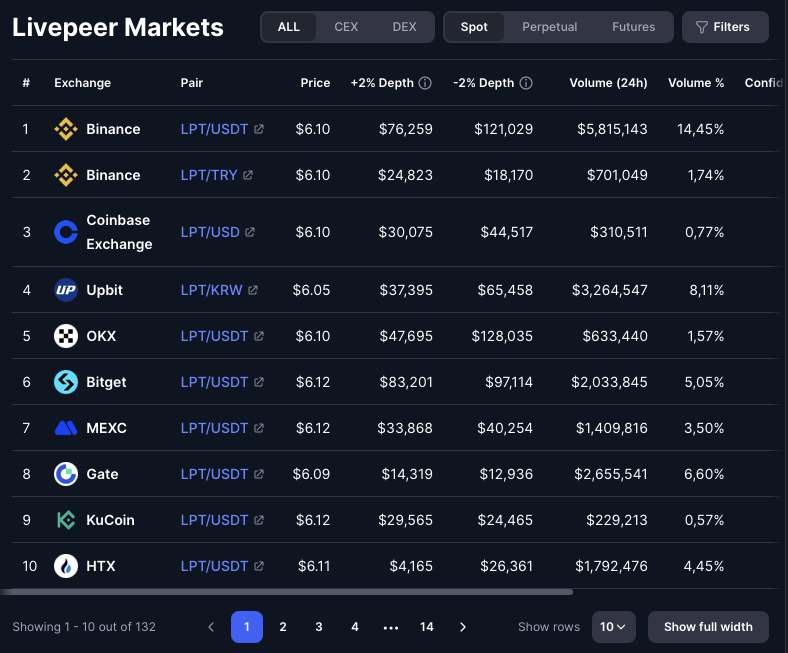Click the KuCoin logo icon

pos(66,520)
